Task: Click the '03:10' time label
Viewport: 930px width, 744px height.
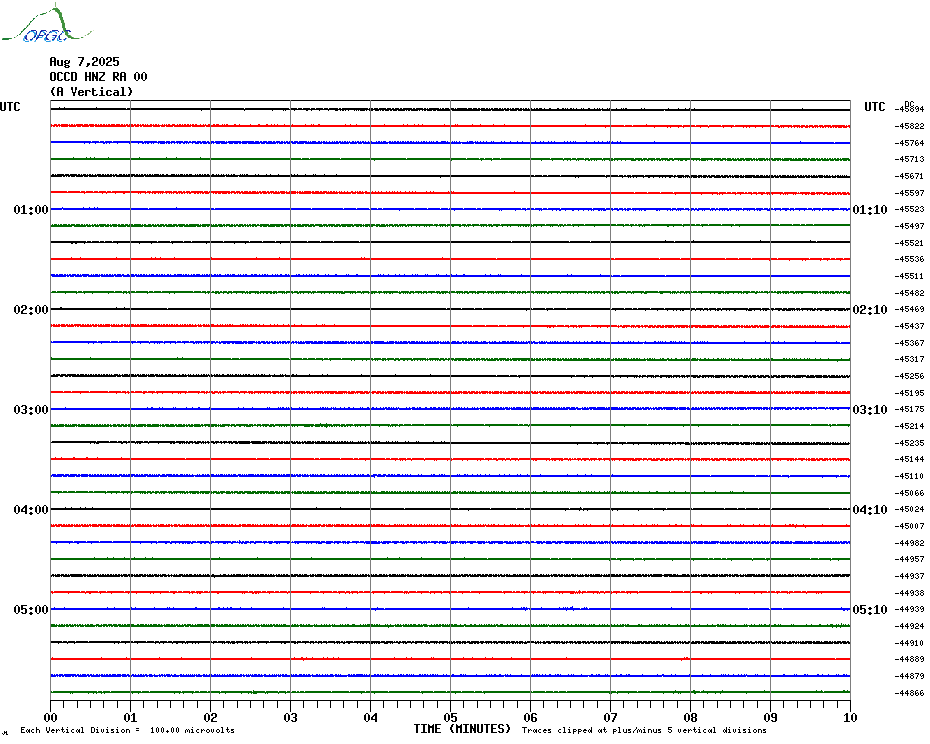Action: coord(870,410)
